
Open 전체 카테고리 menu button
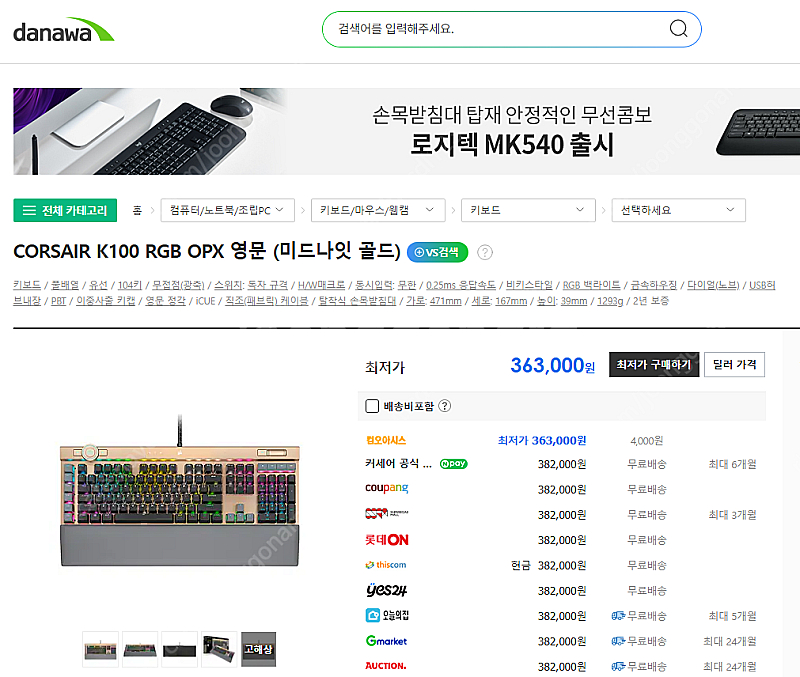(65, 210)
